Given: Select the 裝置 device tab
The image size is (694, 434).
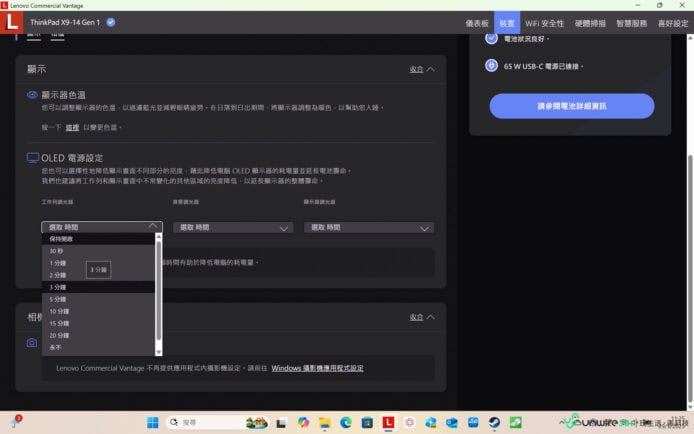Looking at the screenshot, I should 507,23.
